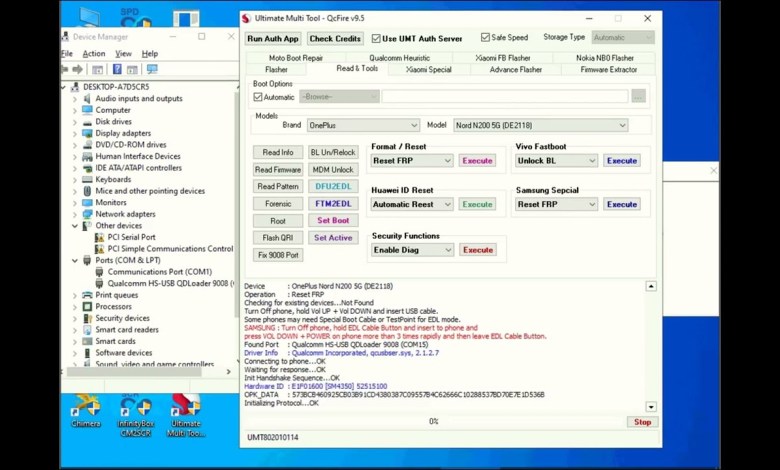The image size is (780, 470).
Task: Expand the Disk drives node
Action: (x=75, y=122)
